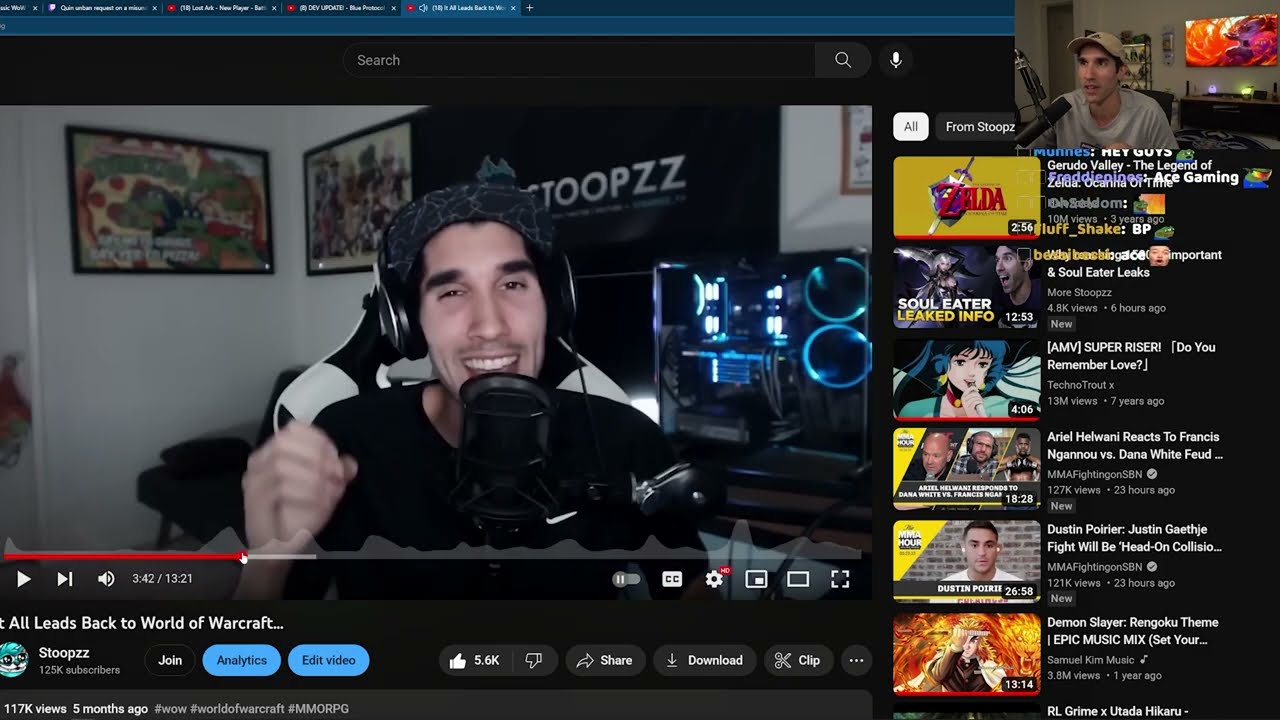The image size is (1280, 720).
Task: Open Demon Slayer Rengoku Theme thumbnail
Action: coord(966,654)
